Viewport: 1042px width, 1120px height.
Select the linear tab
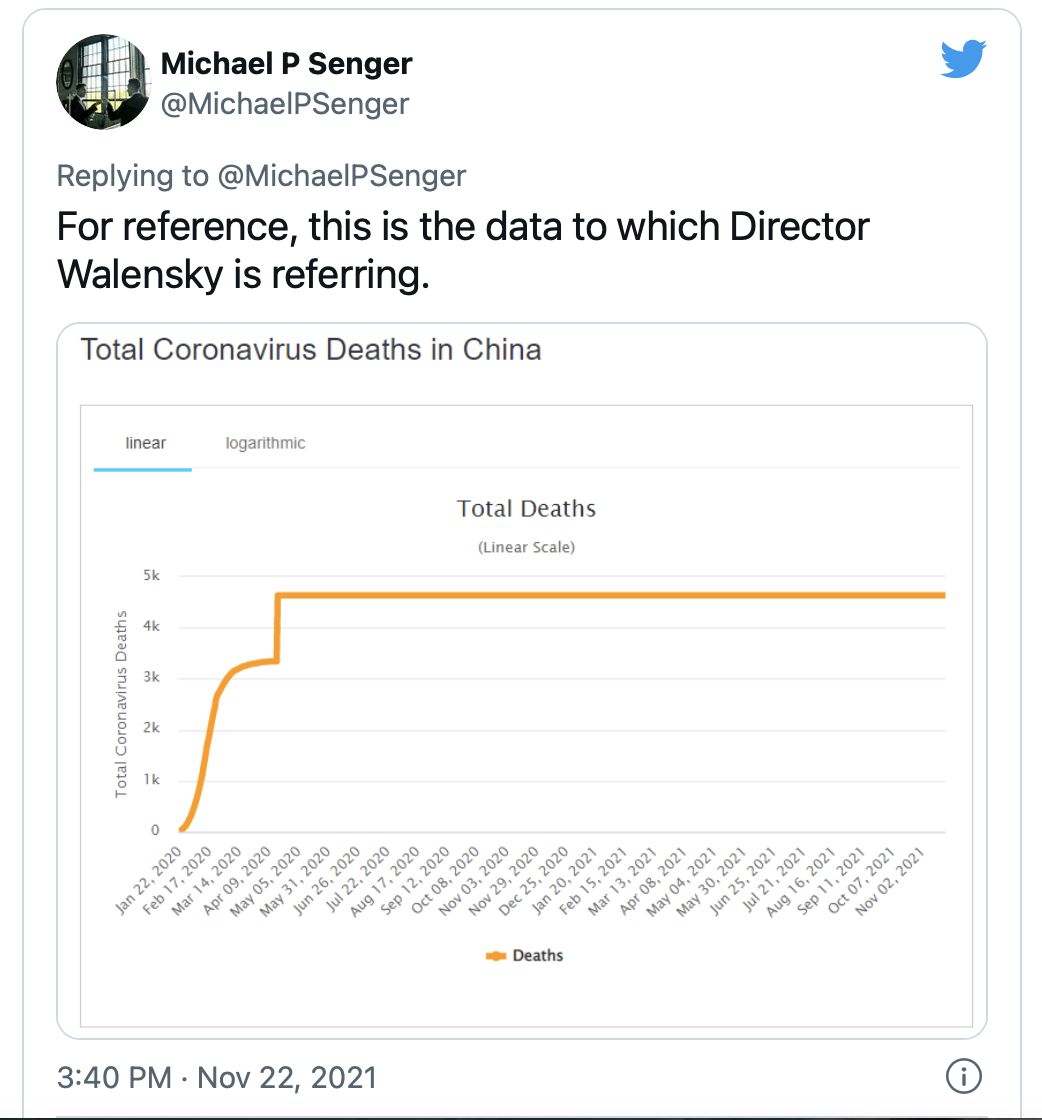coord(145,443)
